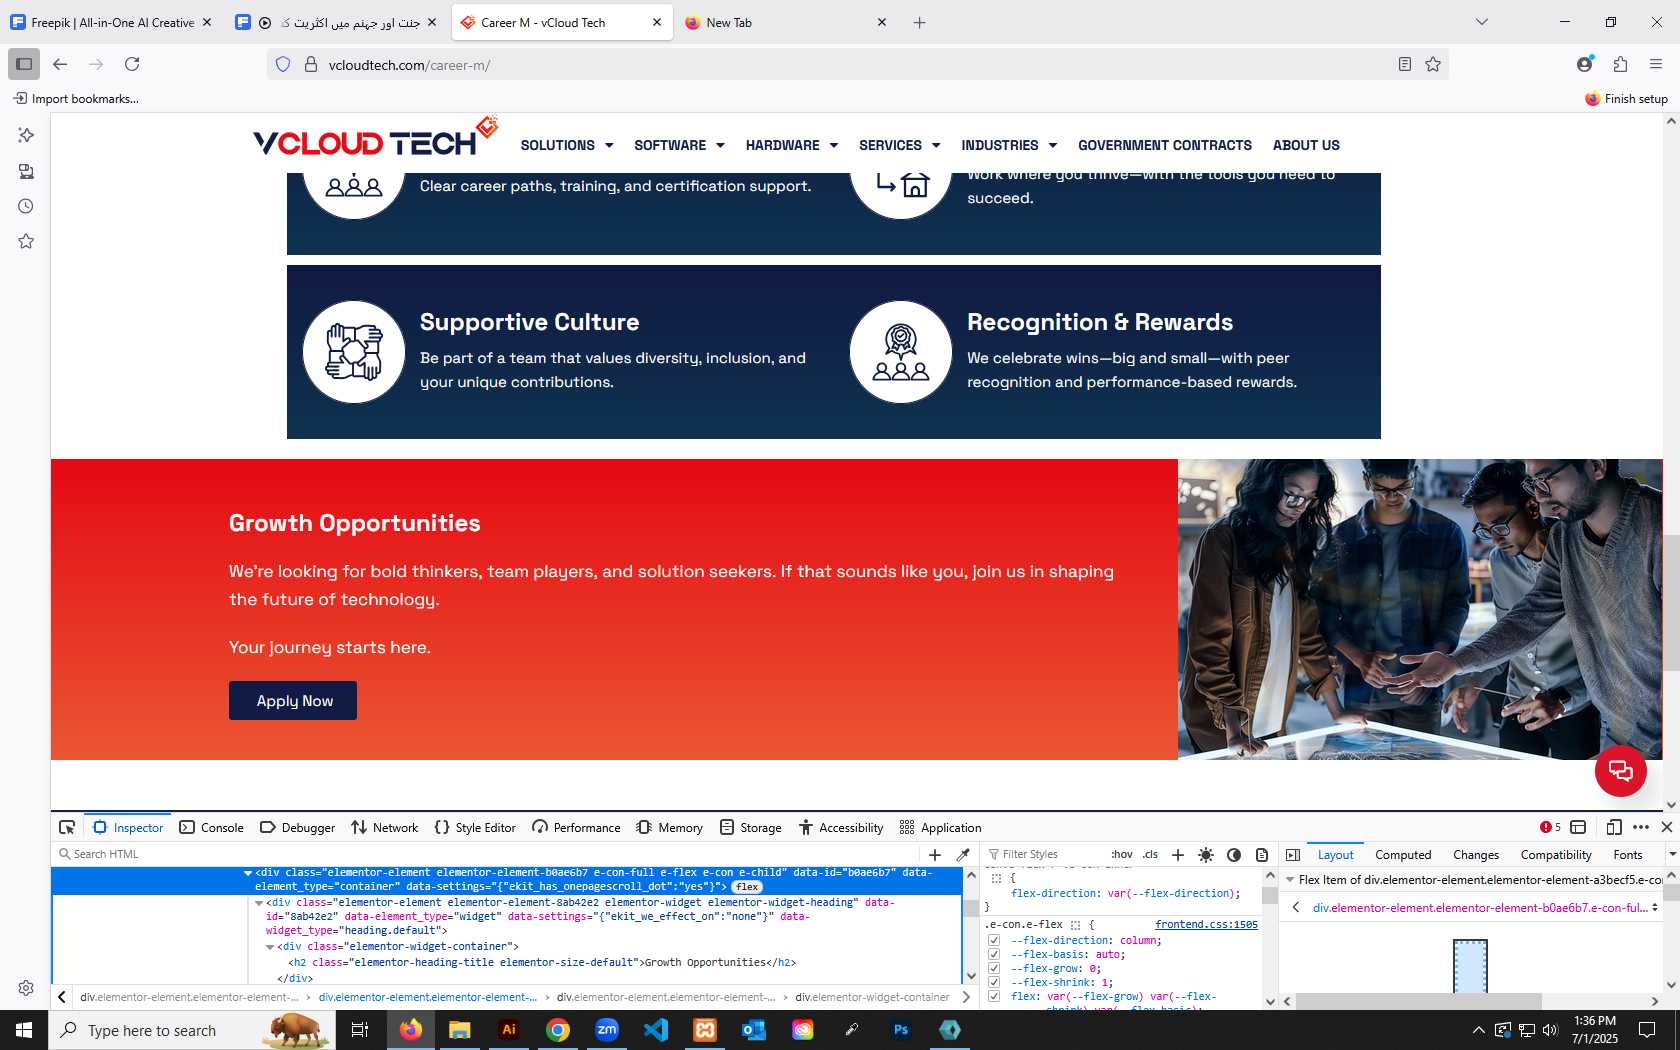Open the Storage tab
Image resolution: width=1680 pixels, height=1050 pixels.
tap(751, 827)
